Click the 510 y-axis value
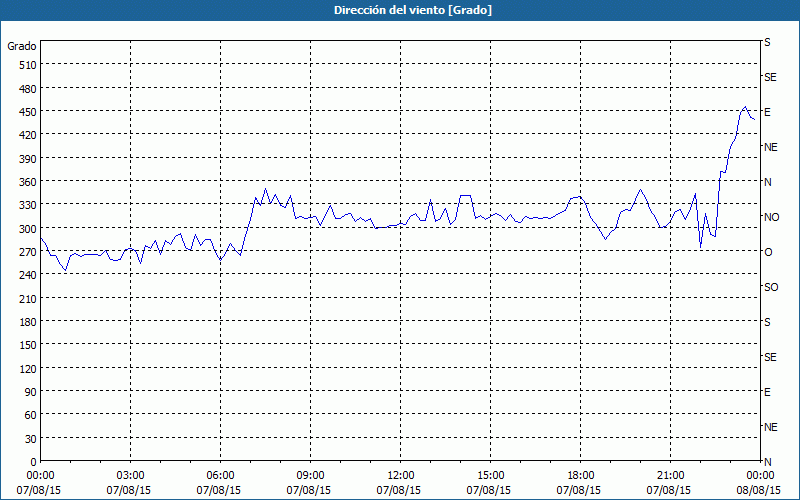The image size is (800, 500). pyautogui.click(x=29, y=65)
